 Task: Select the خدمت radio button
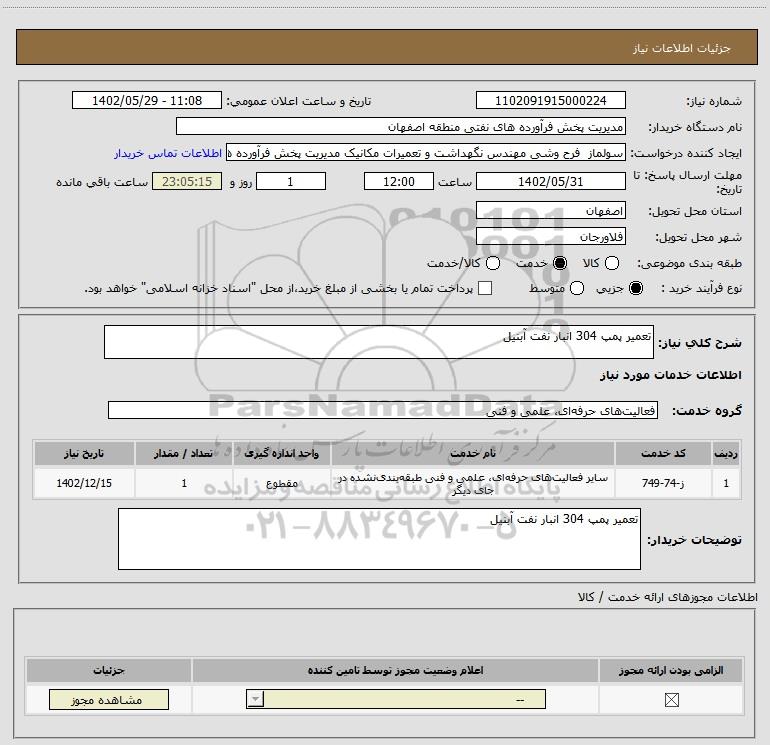[559, 263]
